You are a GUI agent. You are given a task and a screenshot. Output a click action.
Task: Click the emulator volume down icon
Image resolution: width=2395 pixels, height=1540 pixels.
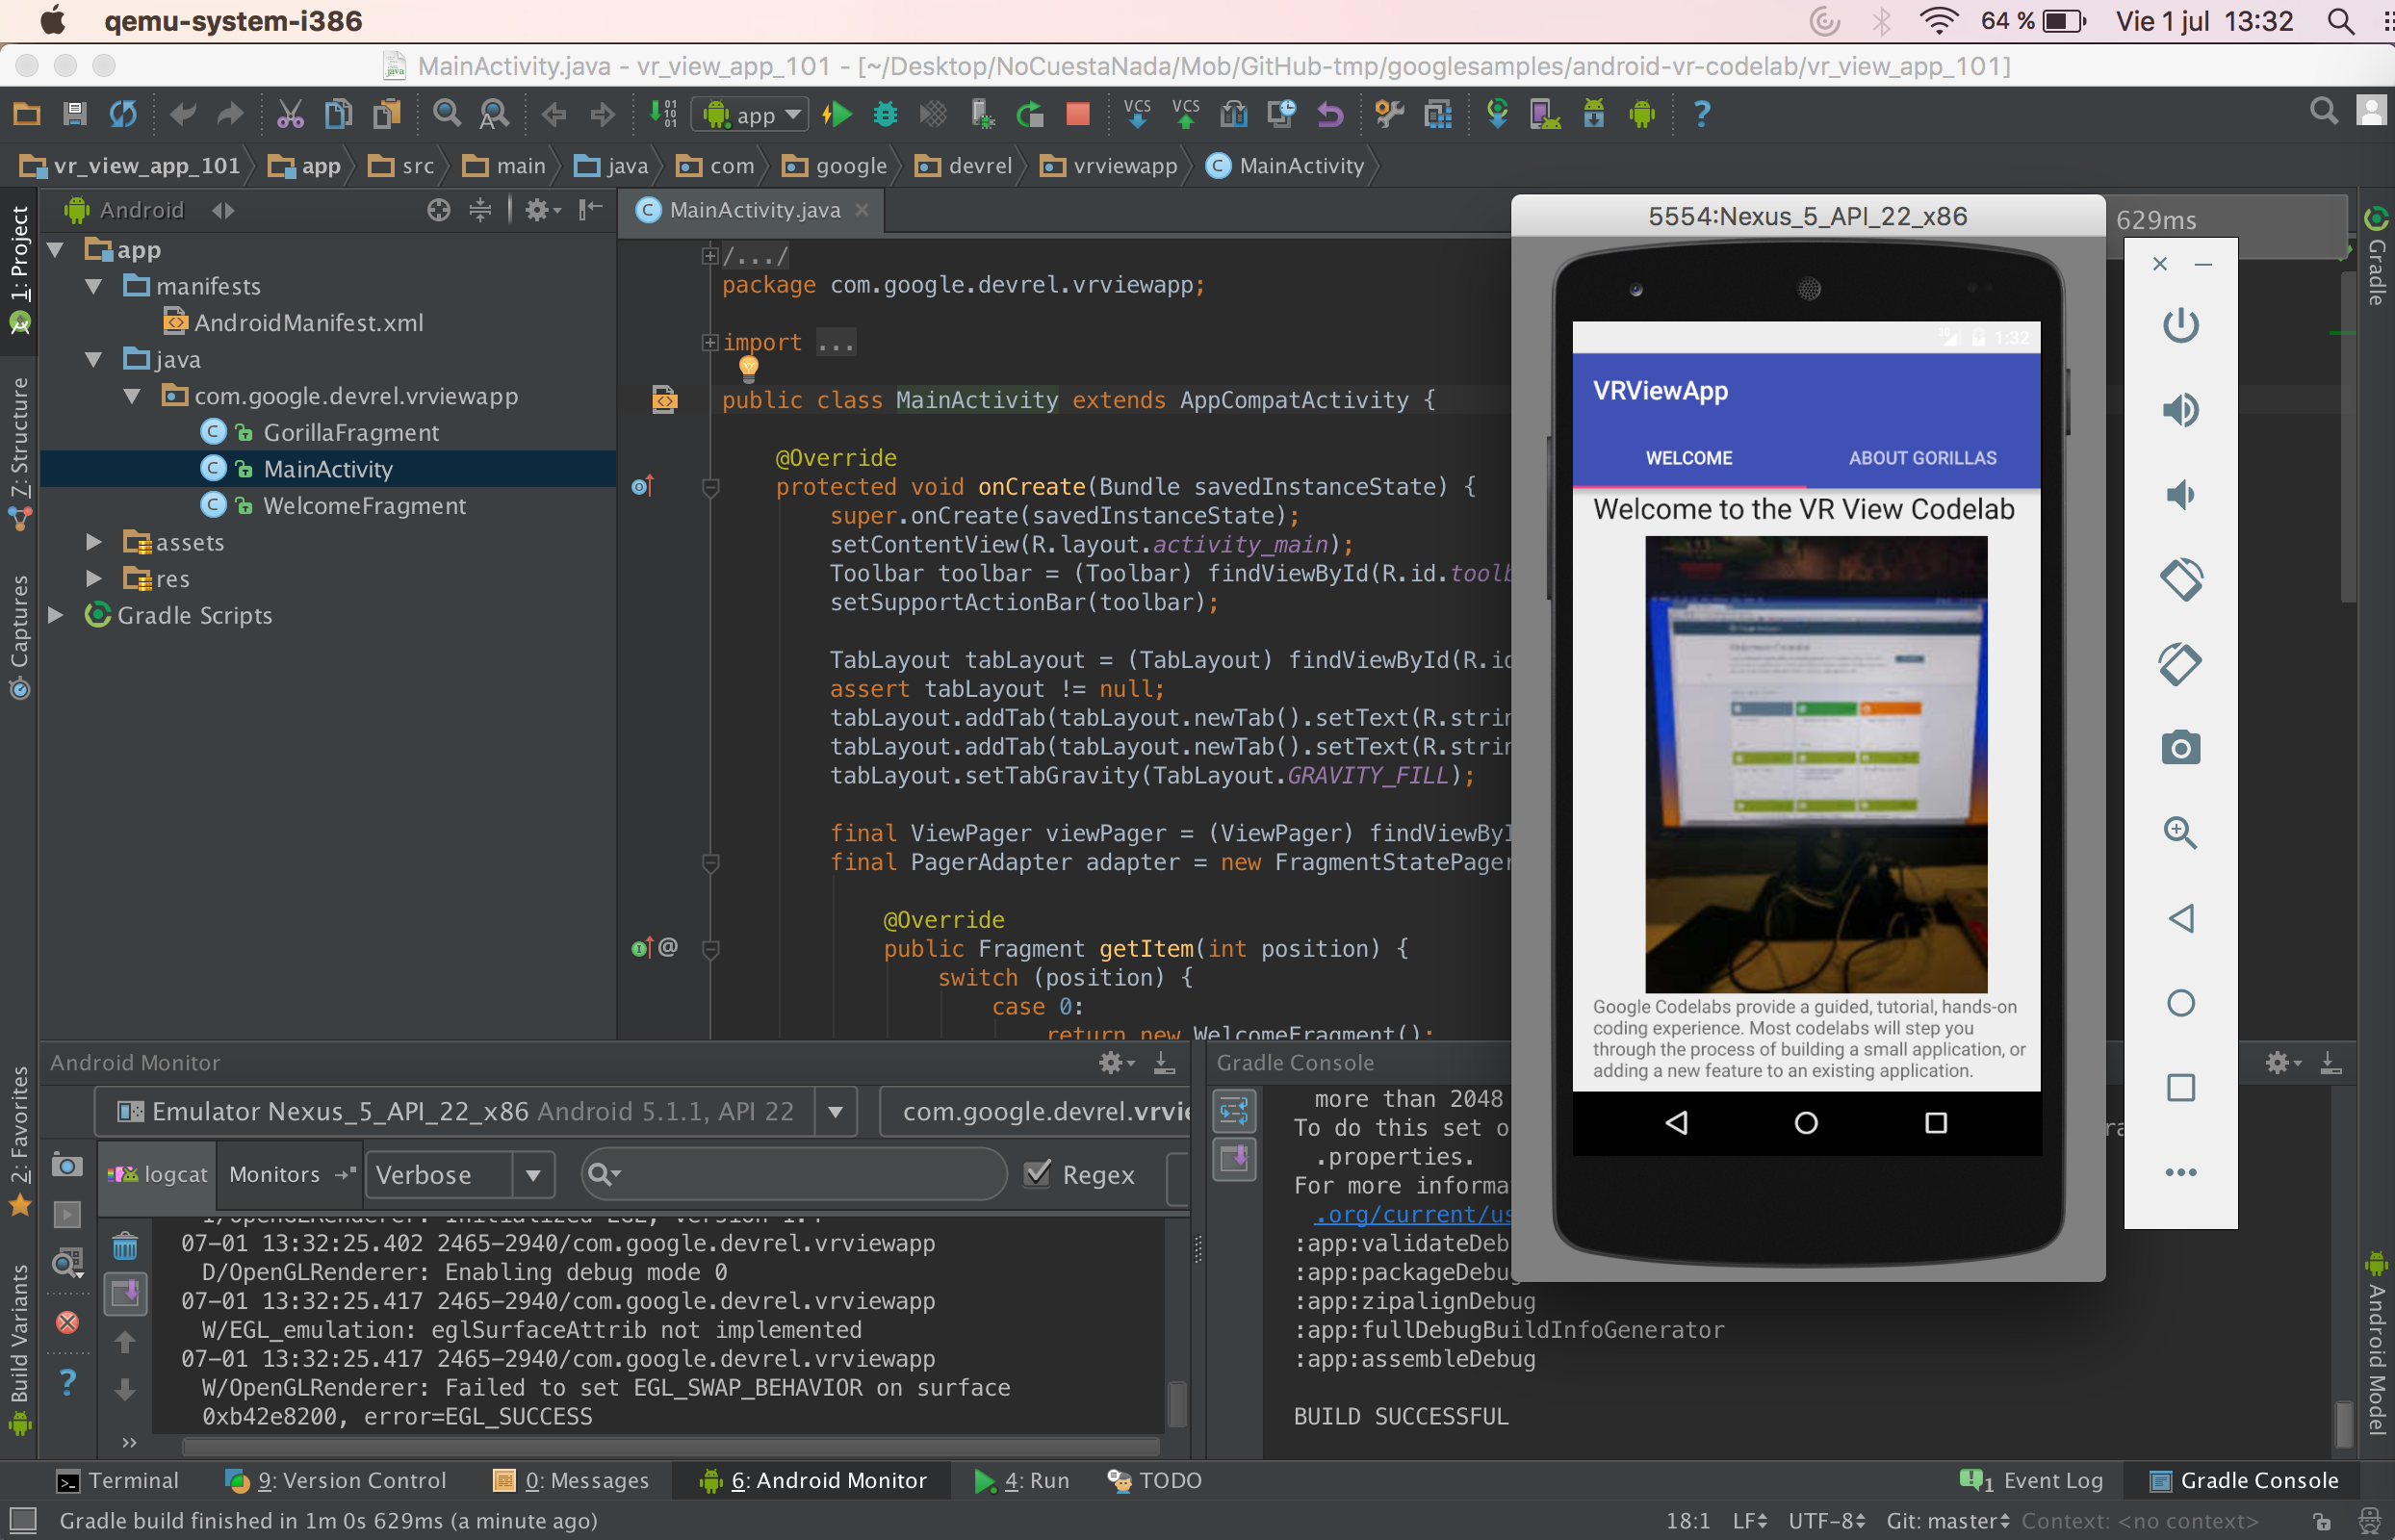click(x=2181, y=494)
